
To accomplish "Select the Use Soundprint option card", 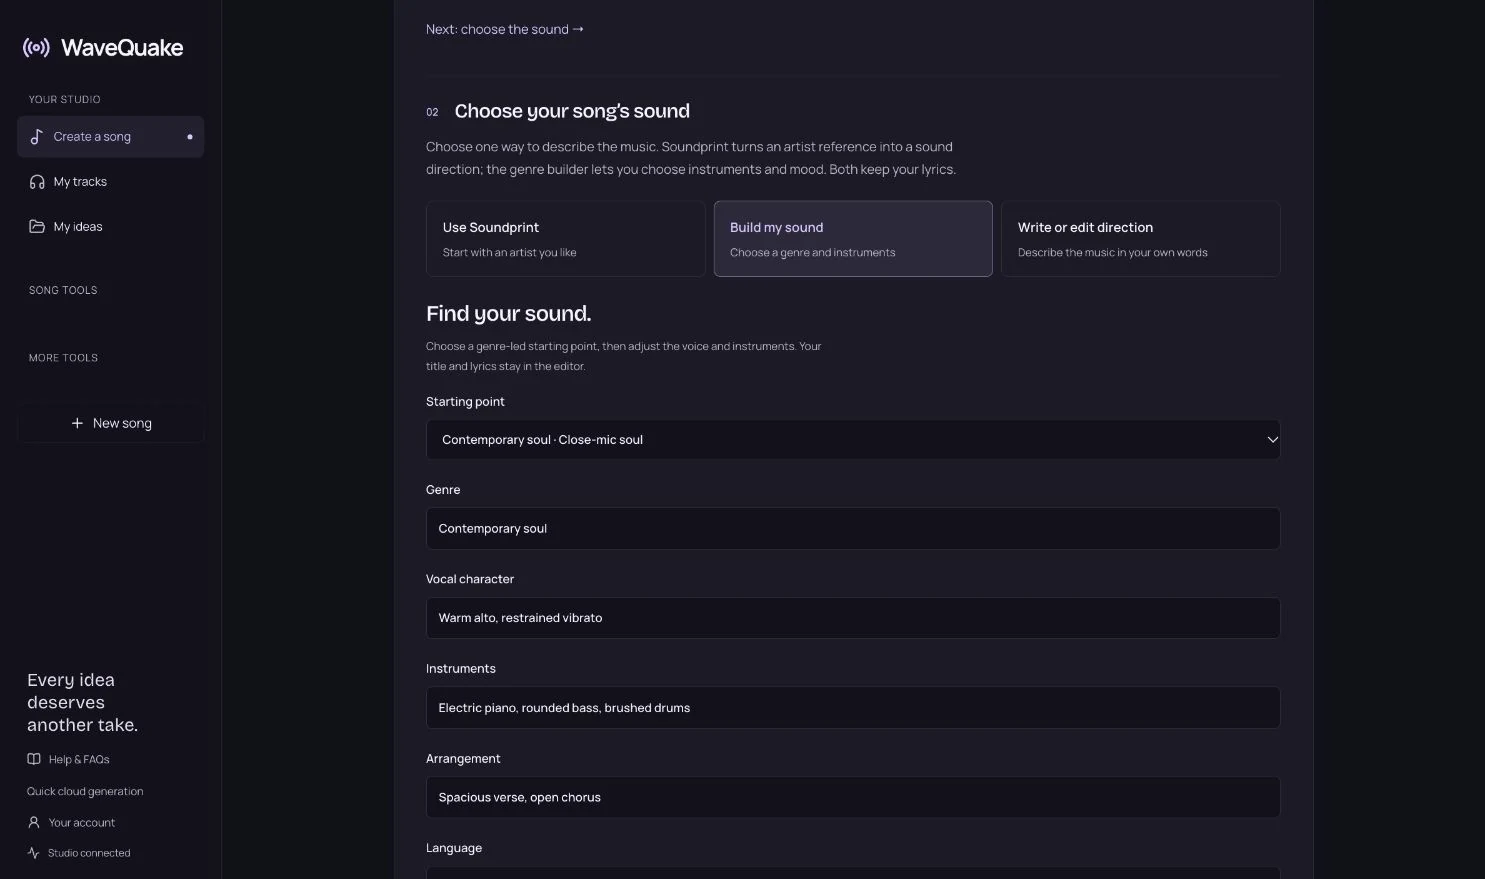I will point(566,239).
